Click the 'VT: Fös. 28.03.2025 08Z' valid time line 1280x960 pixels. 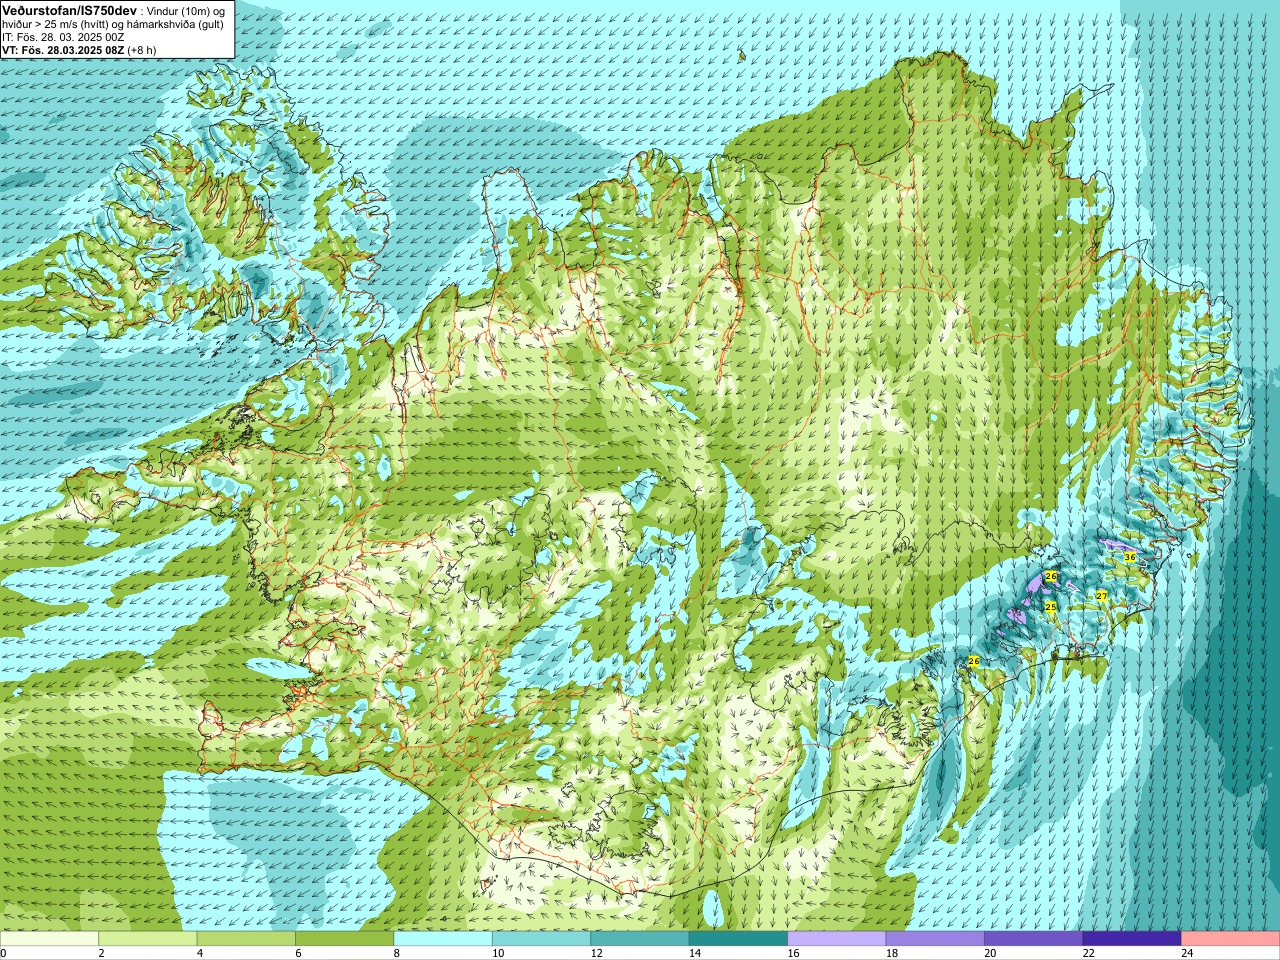[62, 49]
